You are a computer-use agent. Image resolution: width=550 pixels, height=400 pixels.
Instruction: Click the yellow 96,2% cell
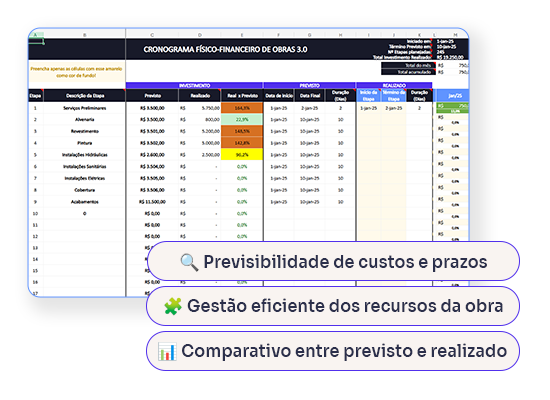pos(242,155)
